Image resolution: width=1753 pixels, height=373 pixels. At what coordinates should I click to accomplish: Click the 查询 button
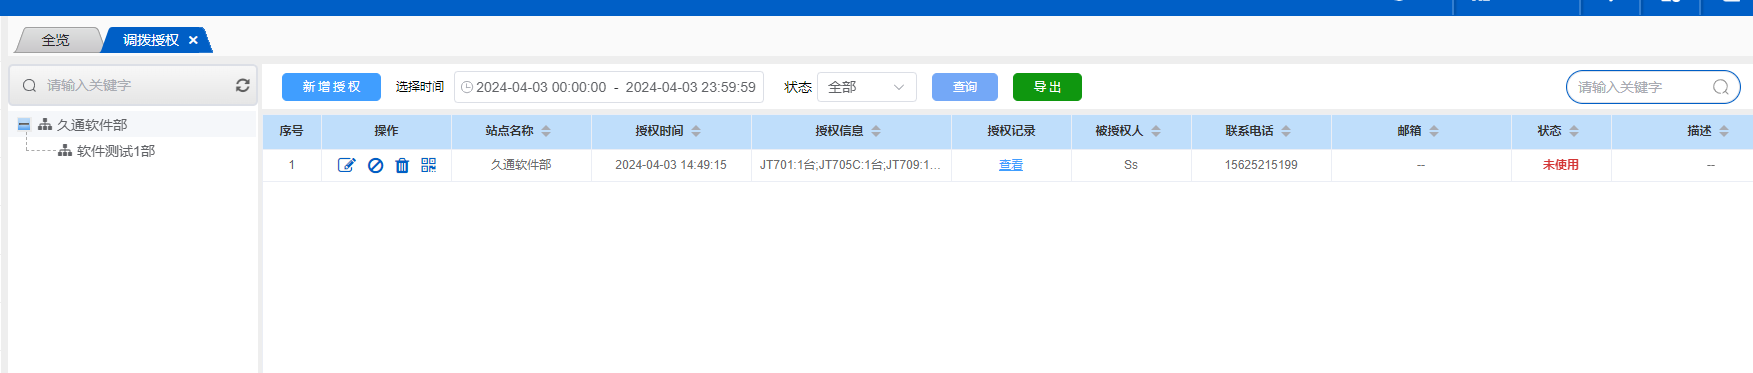pos(965,87)
